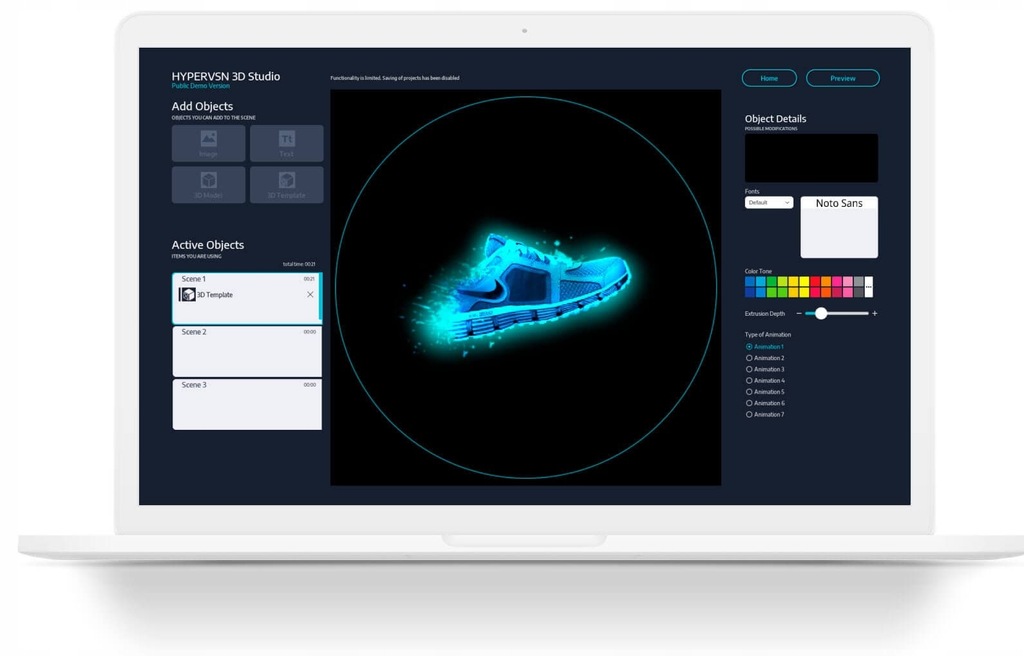Select the Animation 2 radio button
Viewport: 1024px width, 656px height.
click(x=749, y=358)
